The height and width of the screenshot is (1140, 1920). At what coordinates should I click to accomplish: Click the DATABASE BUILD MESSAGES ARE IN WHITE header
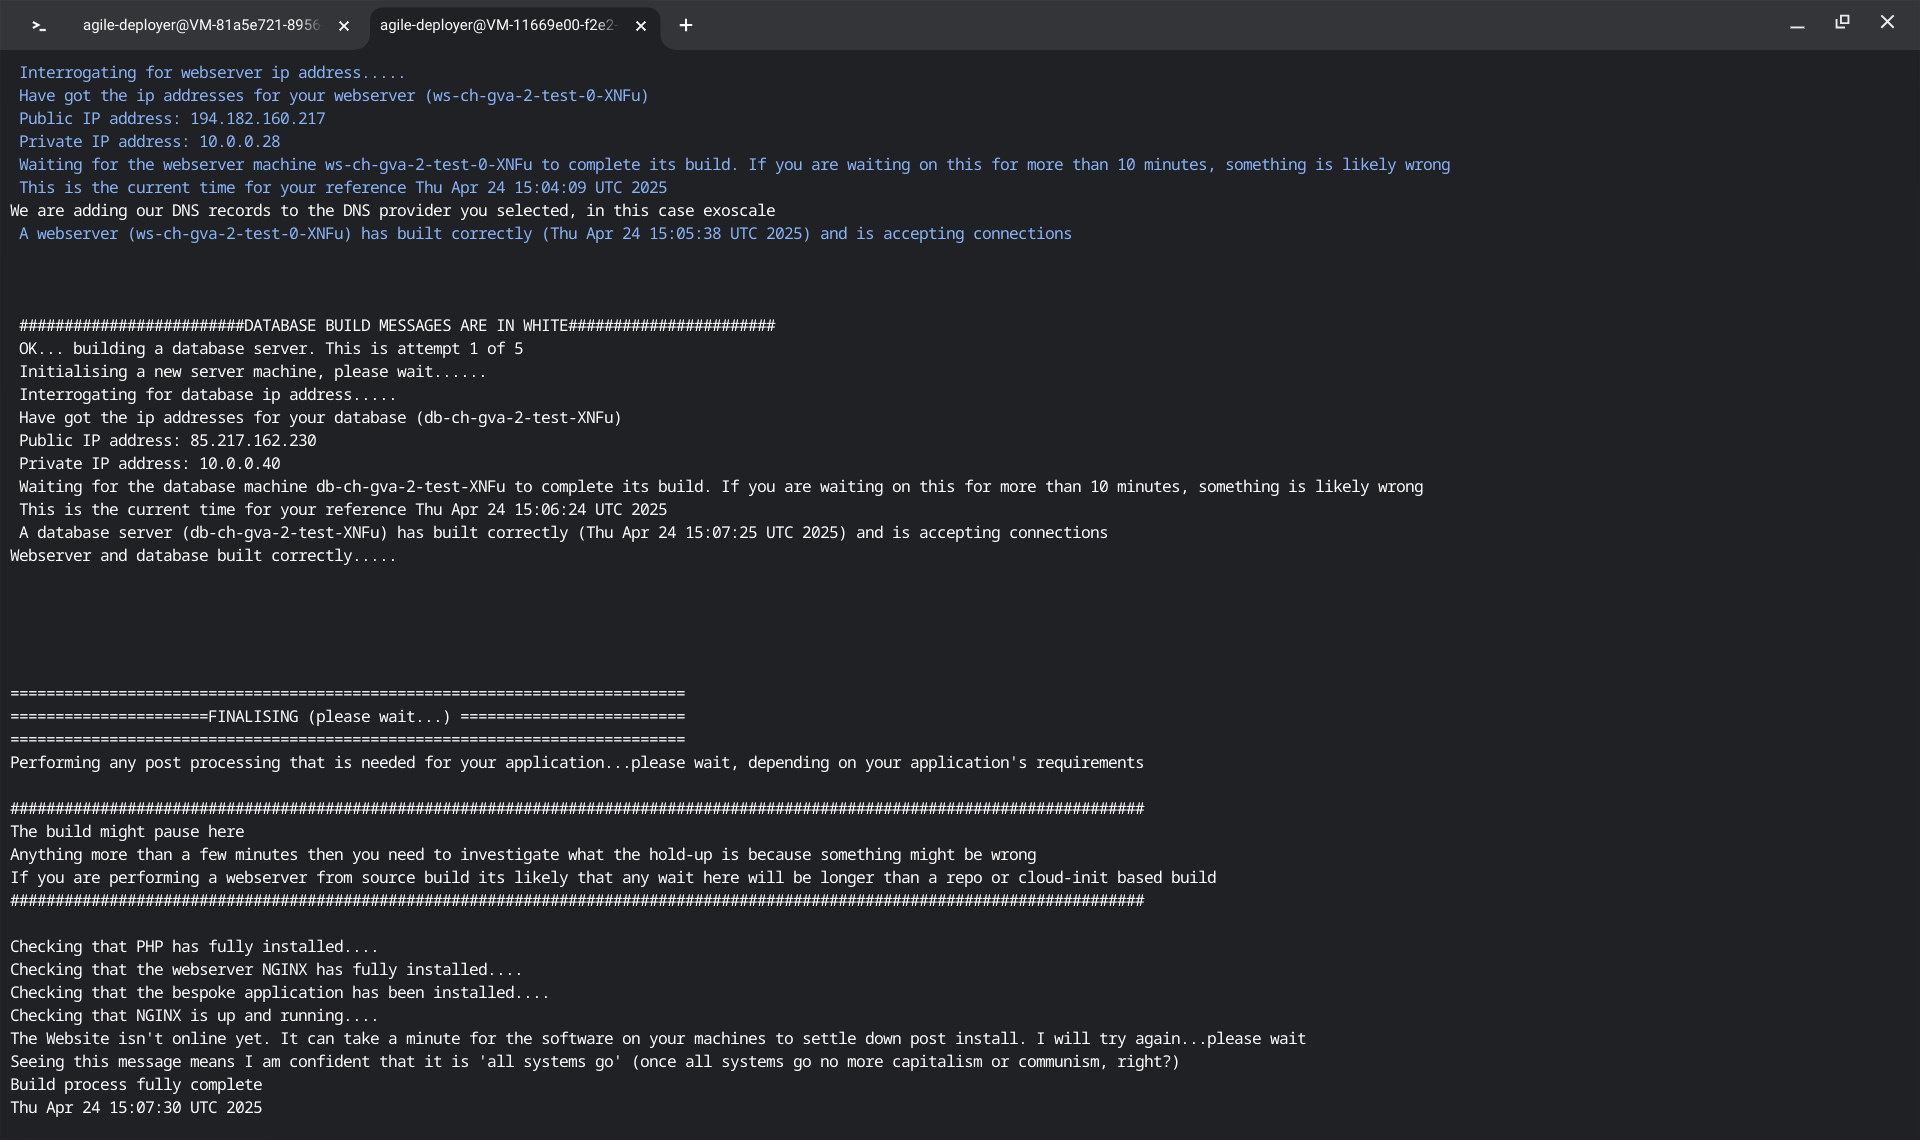click(405, 325)
